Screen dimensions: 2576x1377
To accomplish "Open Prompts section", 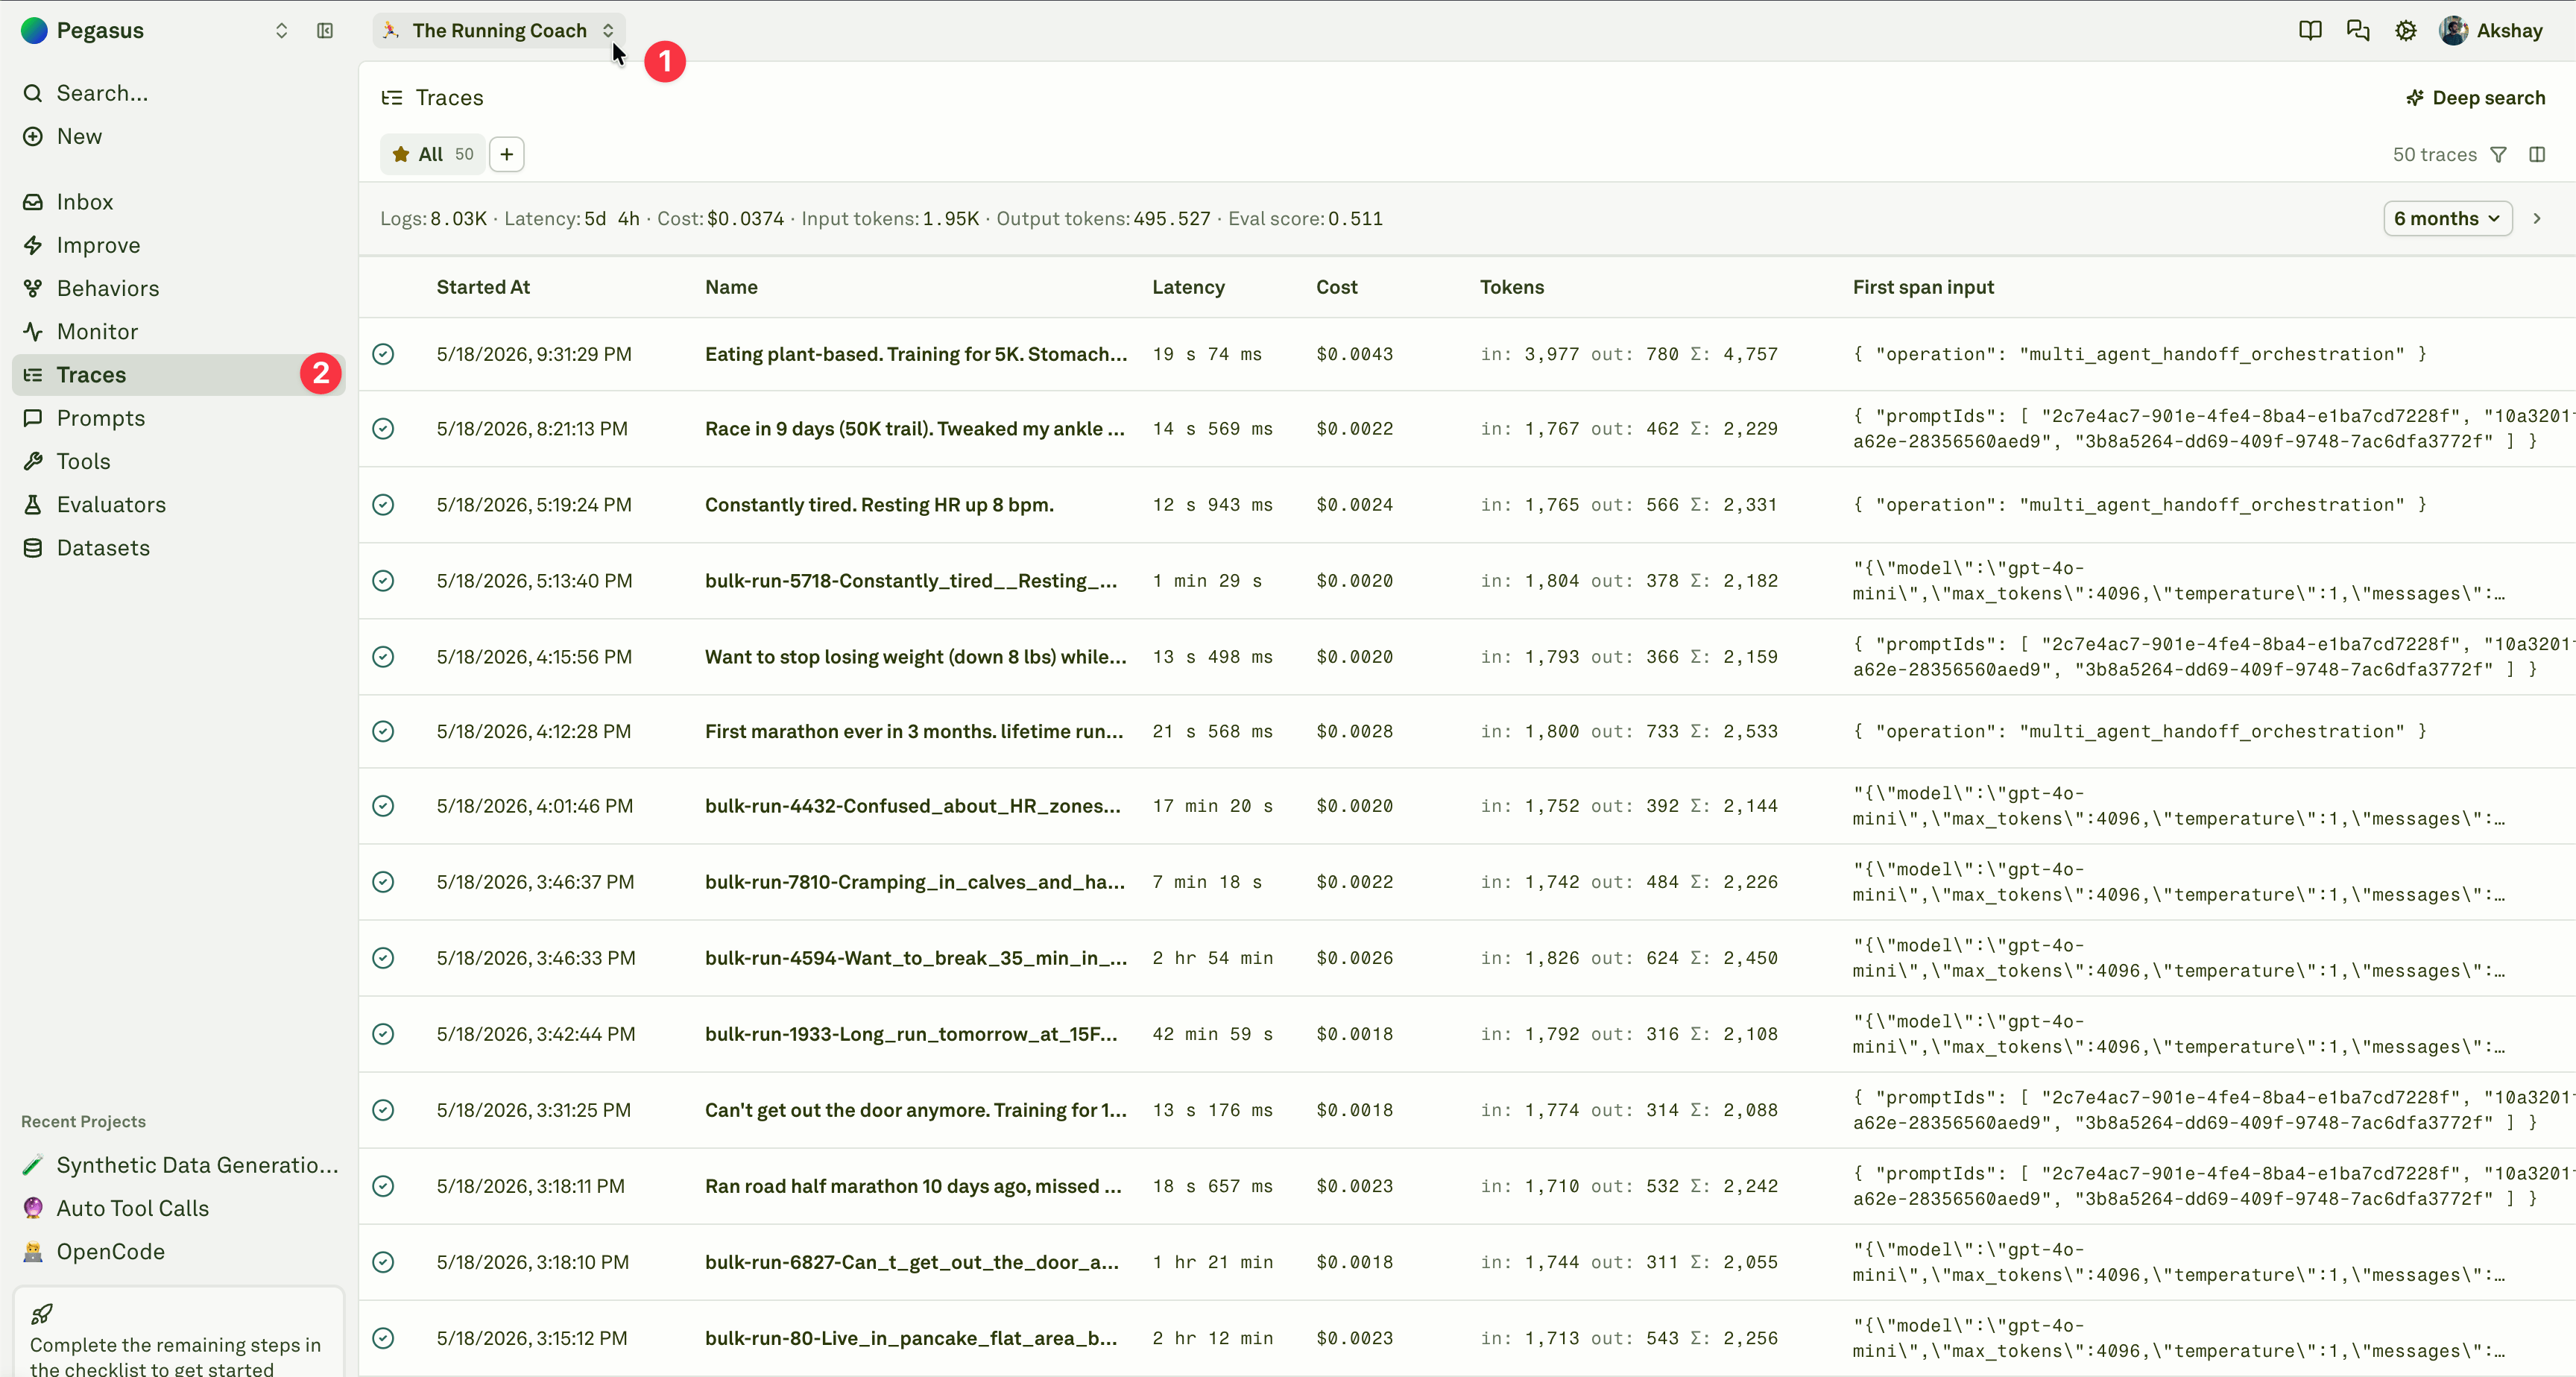I will tap(180, 418).
